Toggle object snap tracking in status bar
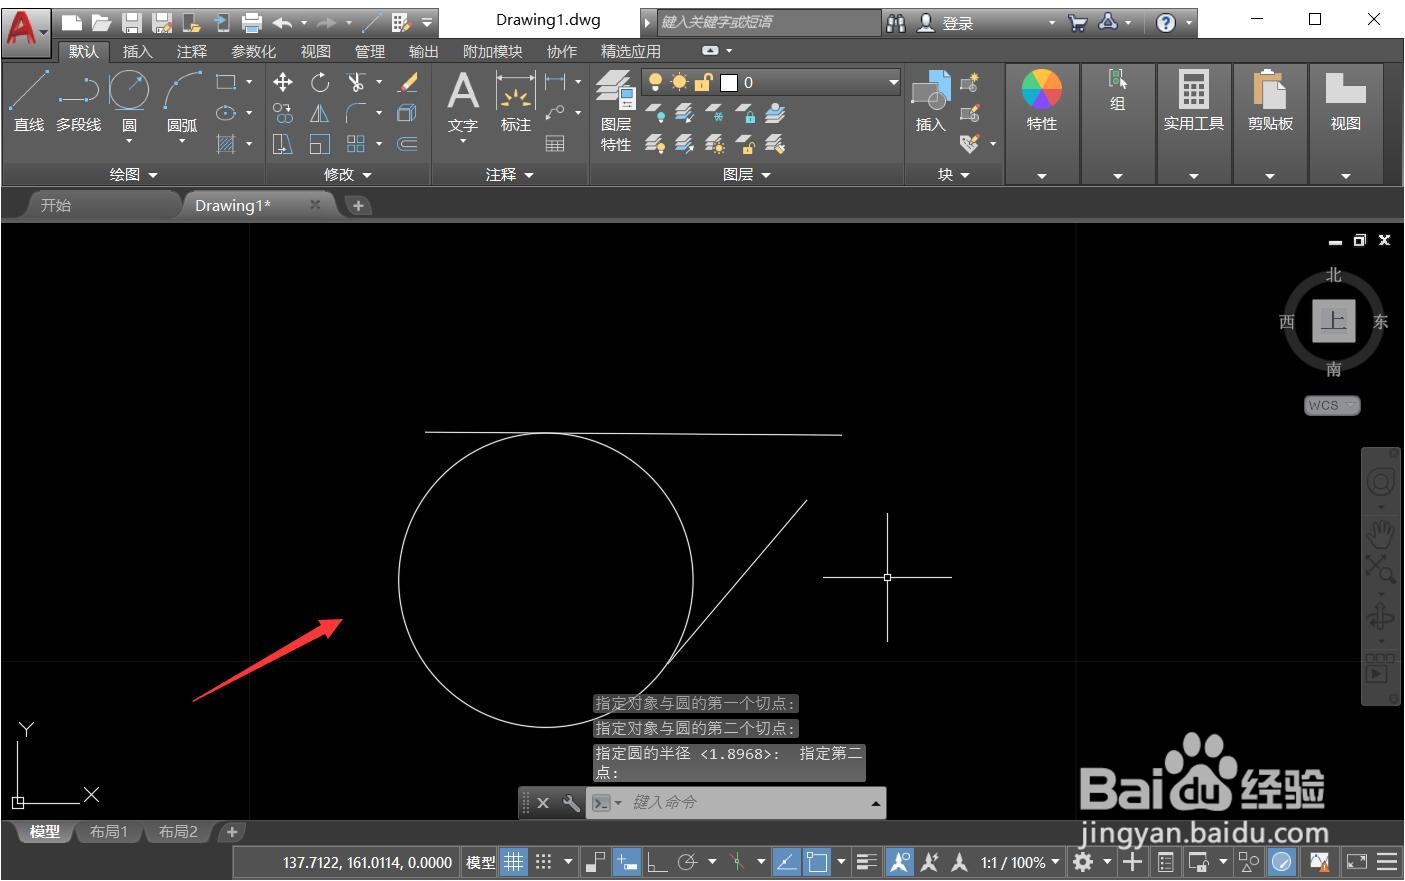 tap(787, 862)
